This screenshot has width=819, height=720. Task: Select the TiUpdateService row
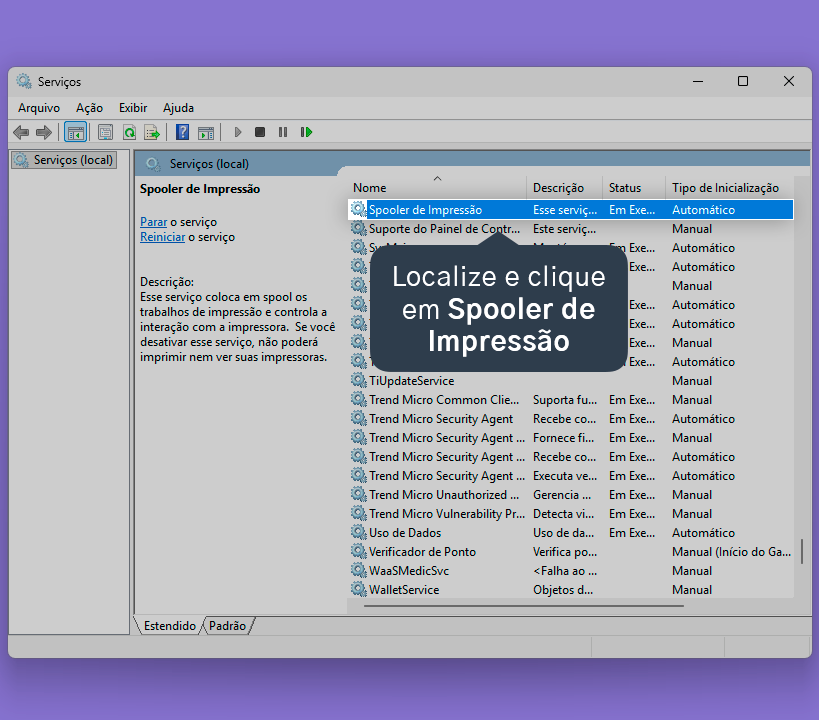click(x=570, y=380)
